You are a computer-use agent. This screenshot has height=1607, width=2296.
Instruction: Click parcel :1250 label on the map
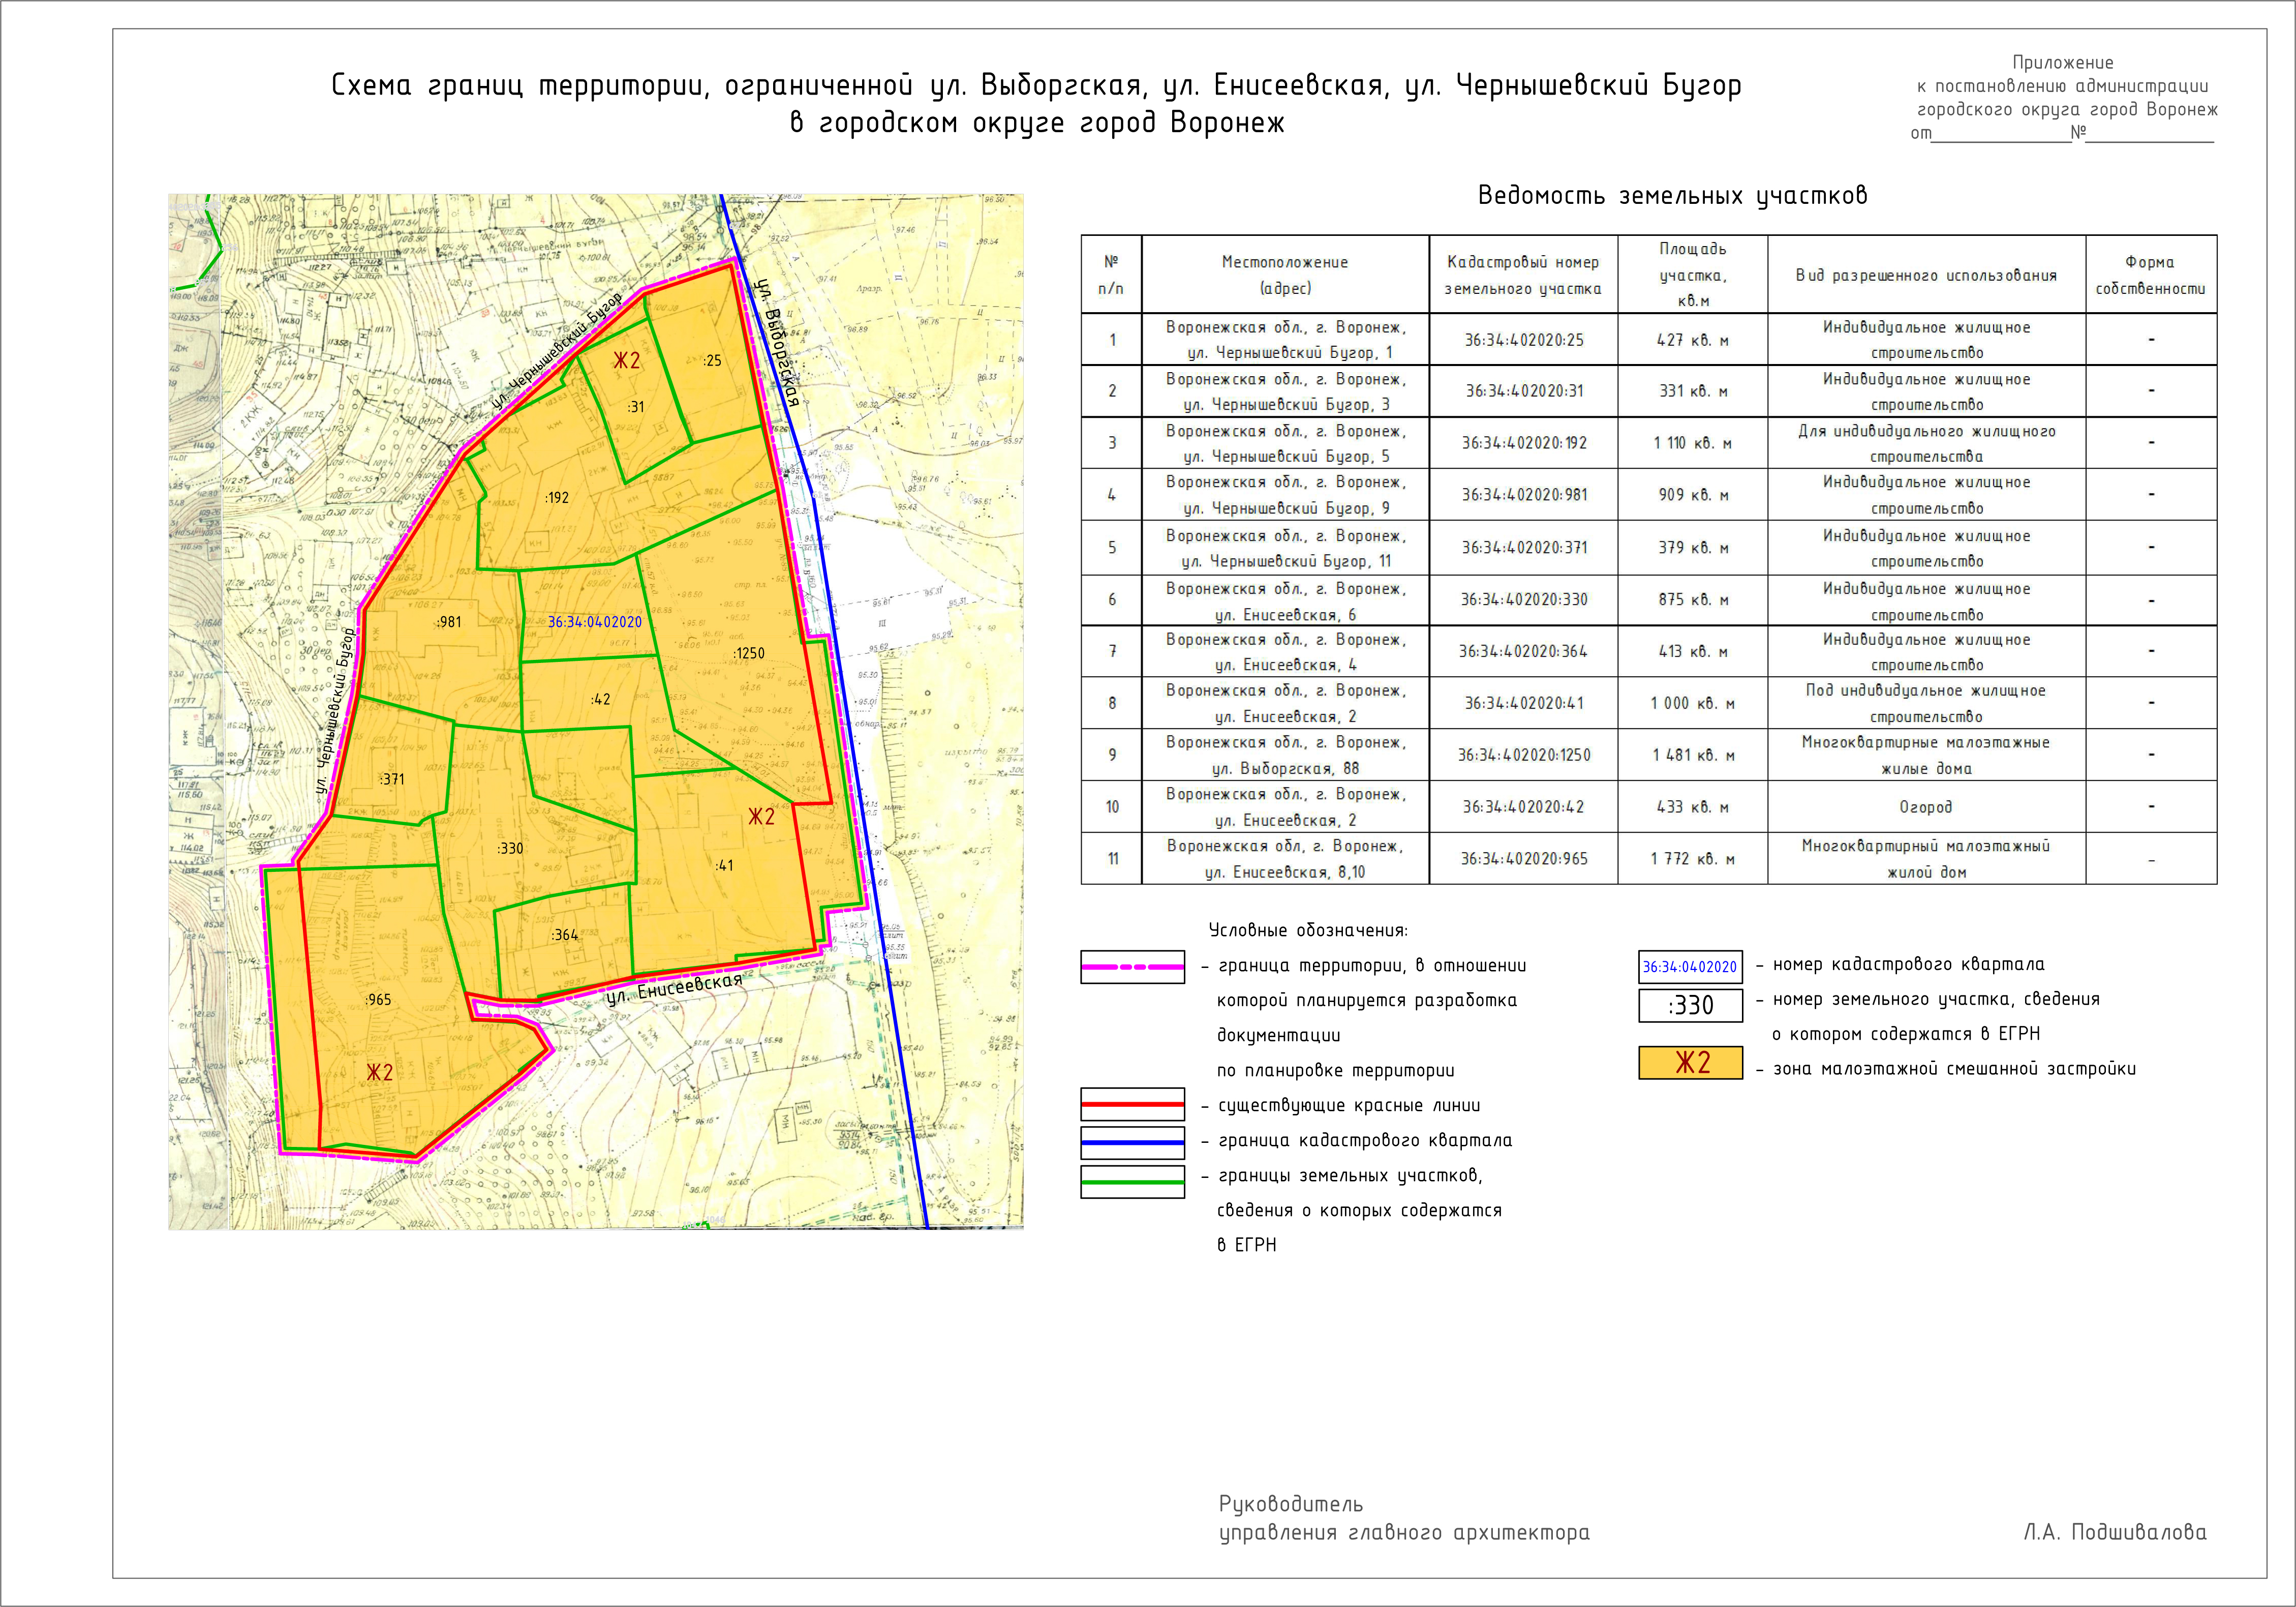coord(748,653)
